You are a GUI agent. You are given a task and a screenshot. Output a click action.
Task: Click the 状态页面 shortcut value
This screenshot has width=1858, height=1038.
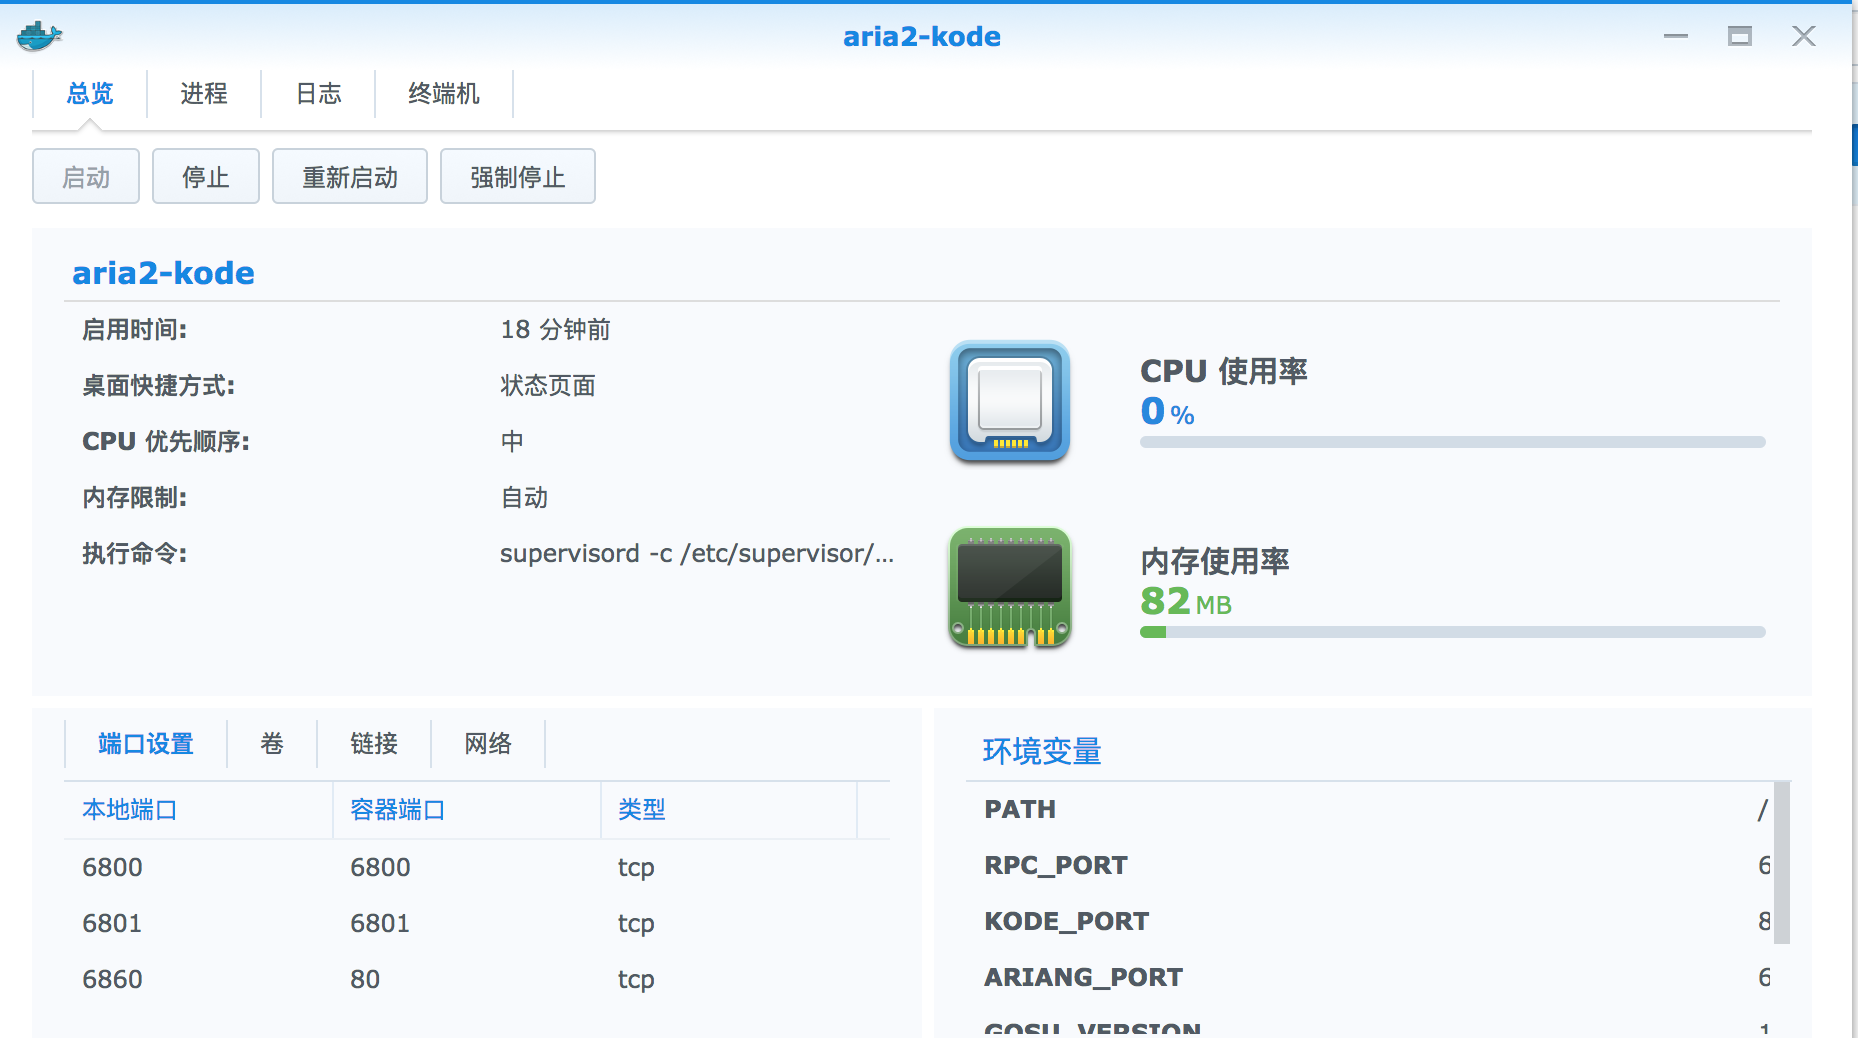click(548, 386)
